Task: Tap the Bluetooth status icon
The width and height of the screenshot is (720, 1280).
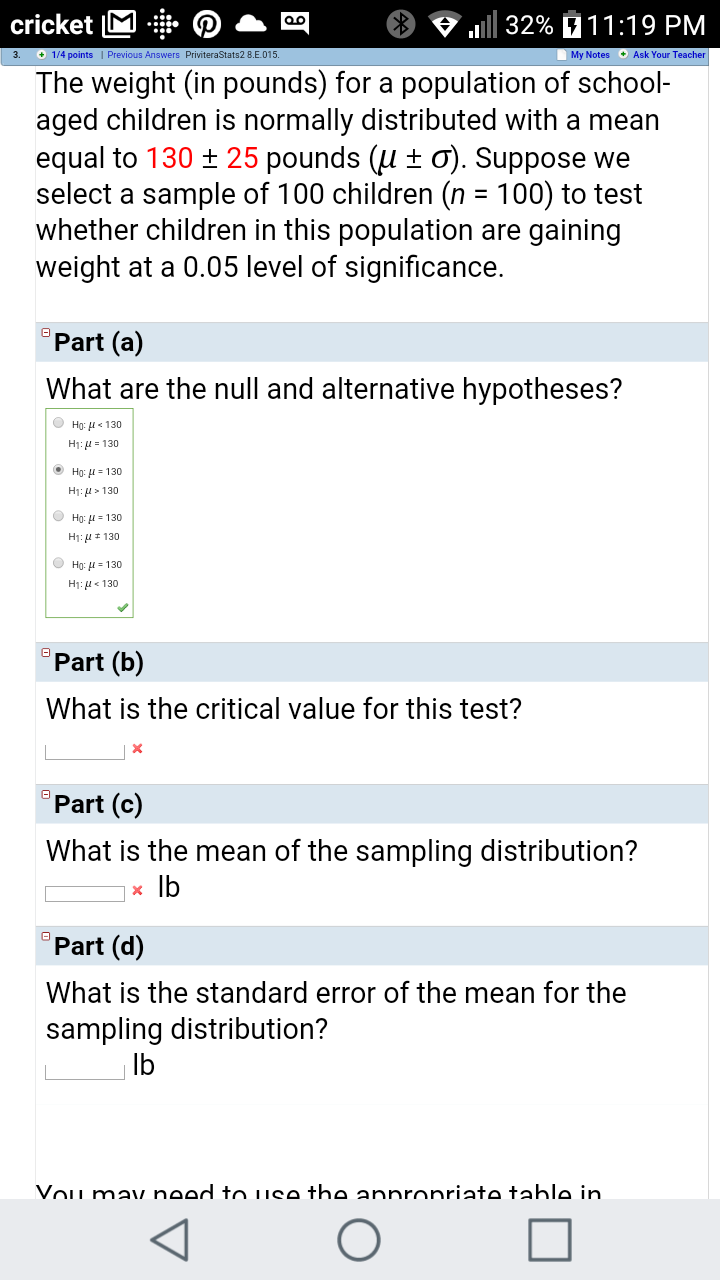Action: (401, 24)
